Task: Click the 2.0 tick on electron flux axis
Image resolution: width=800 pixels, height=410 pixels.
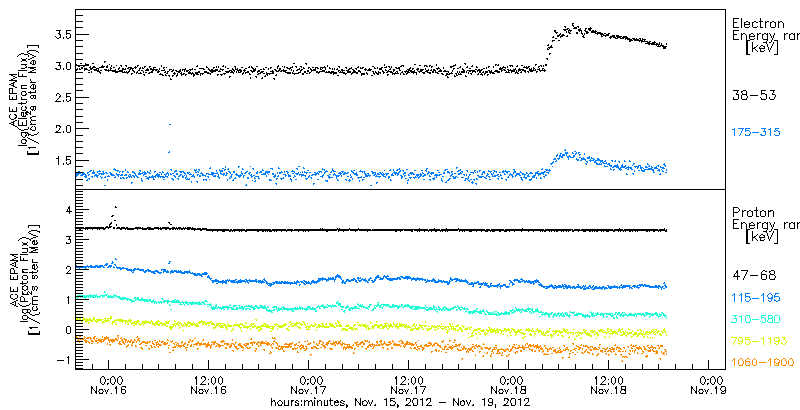Action: pyautogui.click(x=61, y=130)
